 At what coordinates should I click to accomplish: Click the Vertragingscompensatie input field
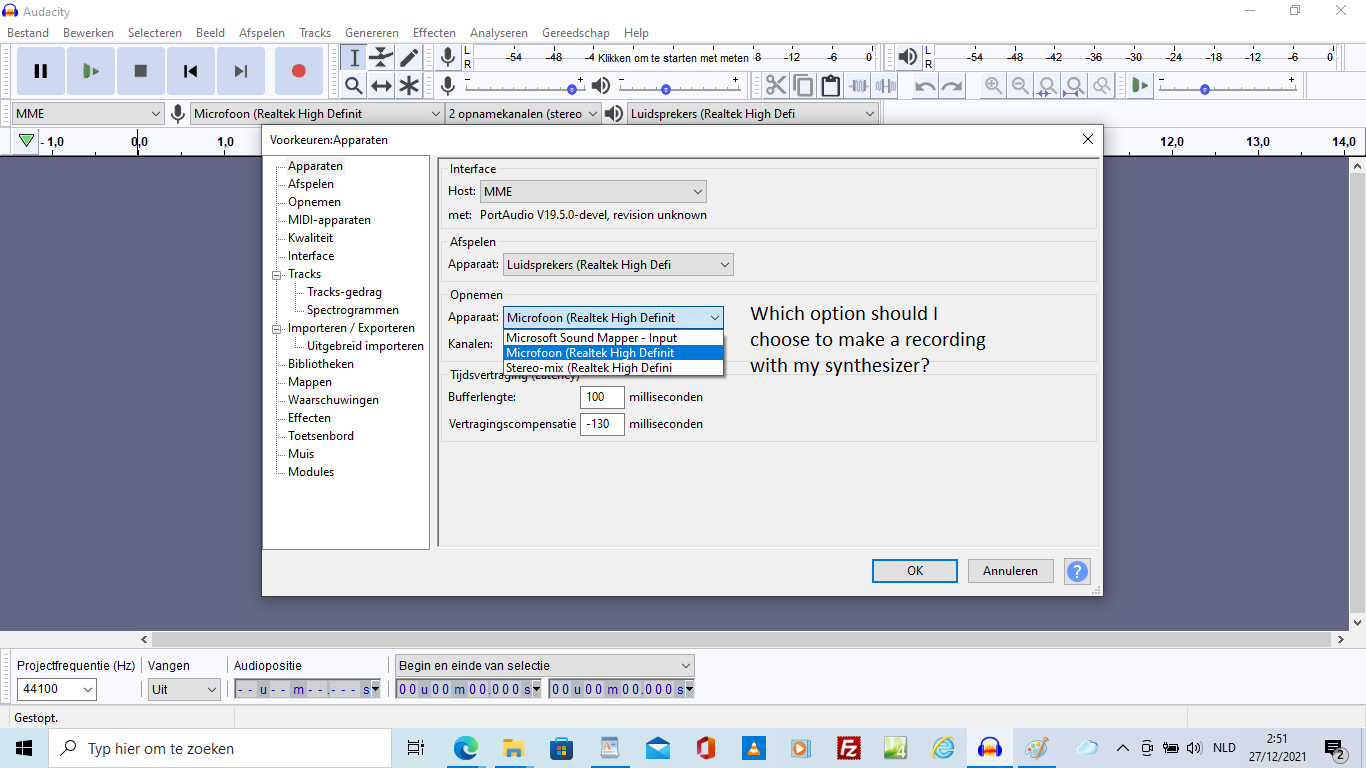[x=603, y=424]
